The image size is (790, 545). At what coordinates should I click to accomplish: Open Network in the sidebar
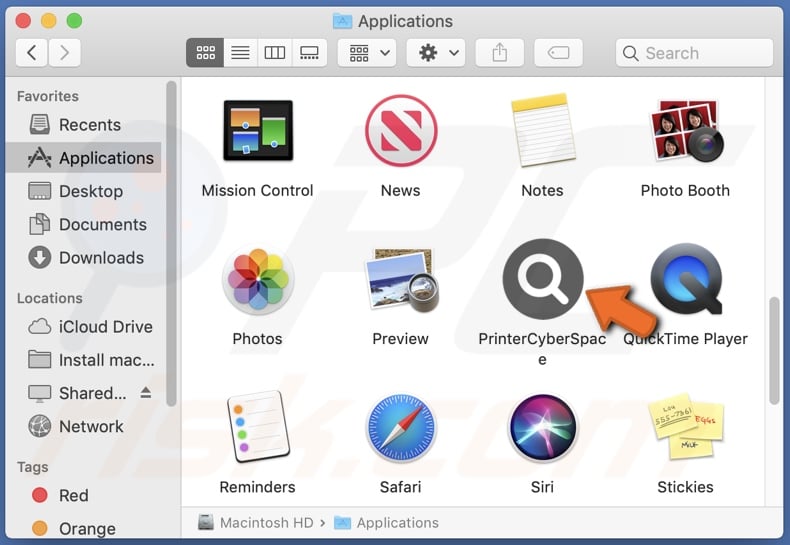(x=84, y=426)
